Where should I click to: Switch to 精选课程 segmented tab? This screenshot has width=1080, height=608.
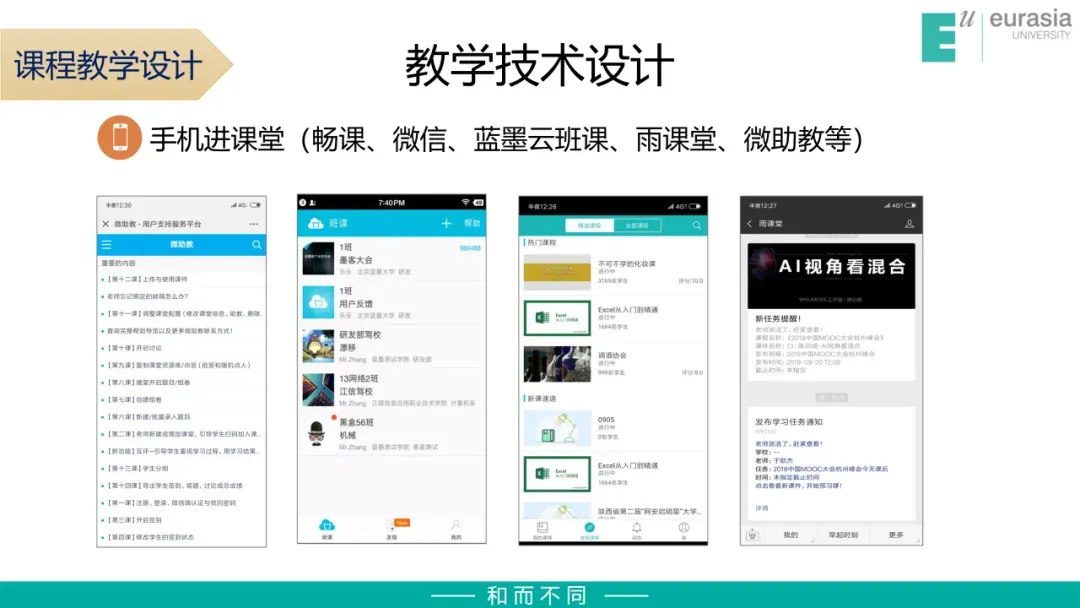[589, 225]
